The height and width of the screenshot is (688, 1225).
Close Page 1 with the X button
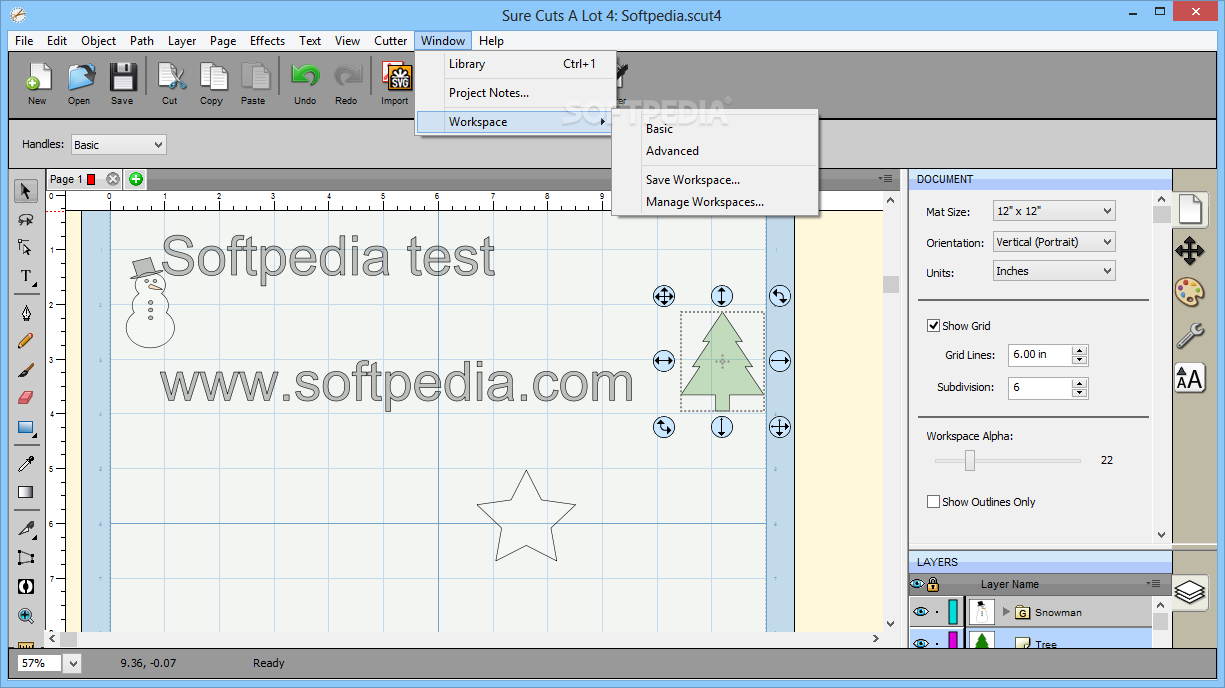pos(113,179)
